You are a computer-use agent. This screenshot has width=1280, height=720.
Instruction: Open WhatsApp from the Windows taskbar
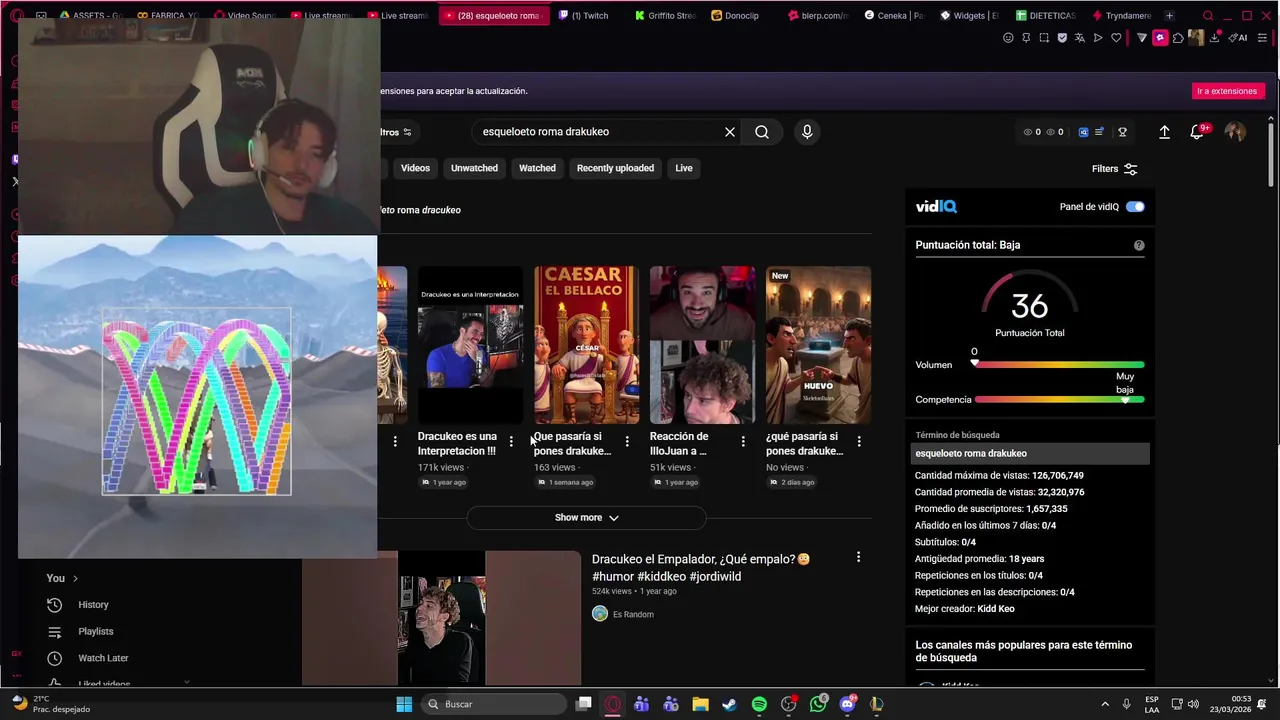[x=819, y=704]
